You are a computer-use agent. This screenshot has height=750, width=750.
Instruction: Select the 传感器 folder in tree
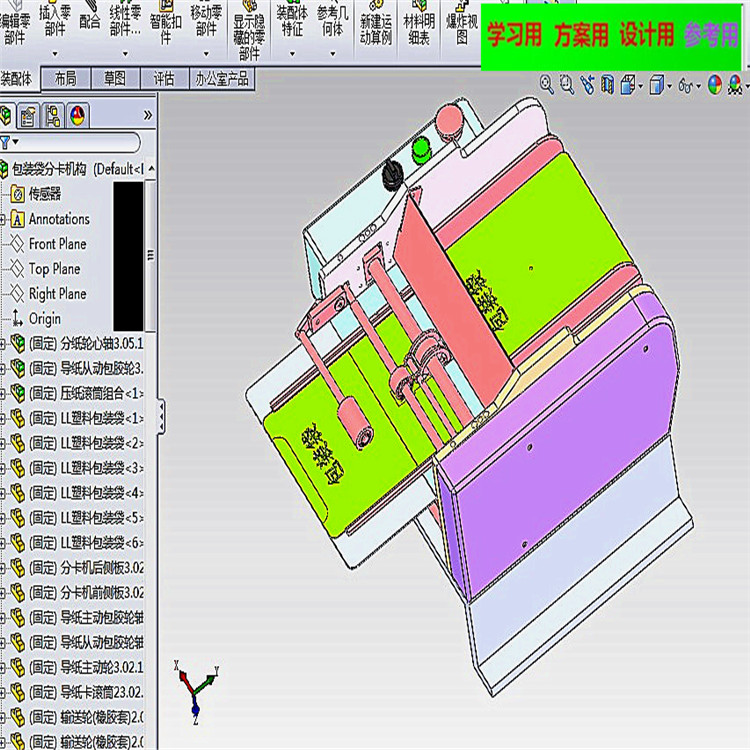coord(36,194)
